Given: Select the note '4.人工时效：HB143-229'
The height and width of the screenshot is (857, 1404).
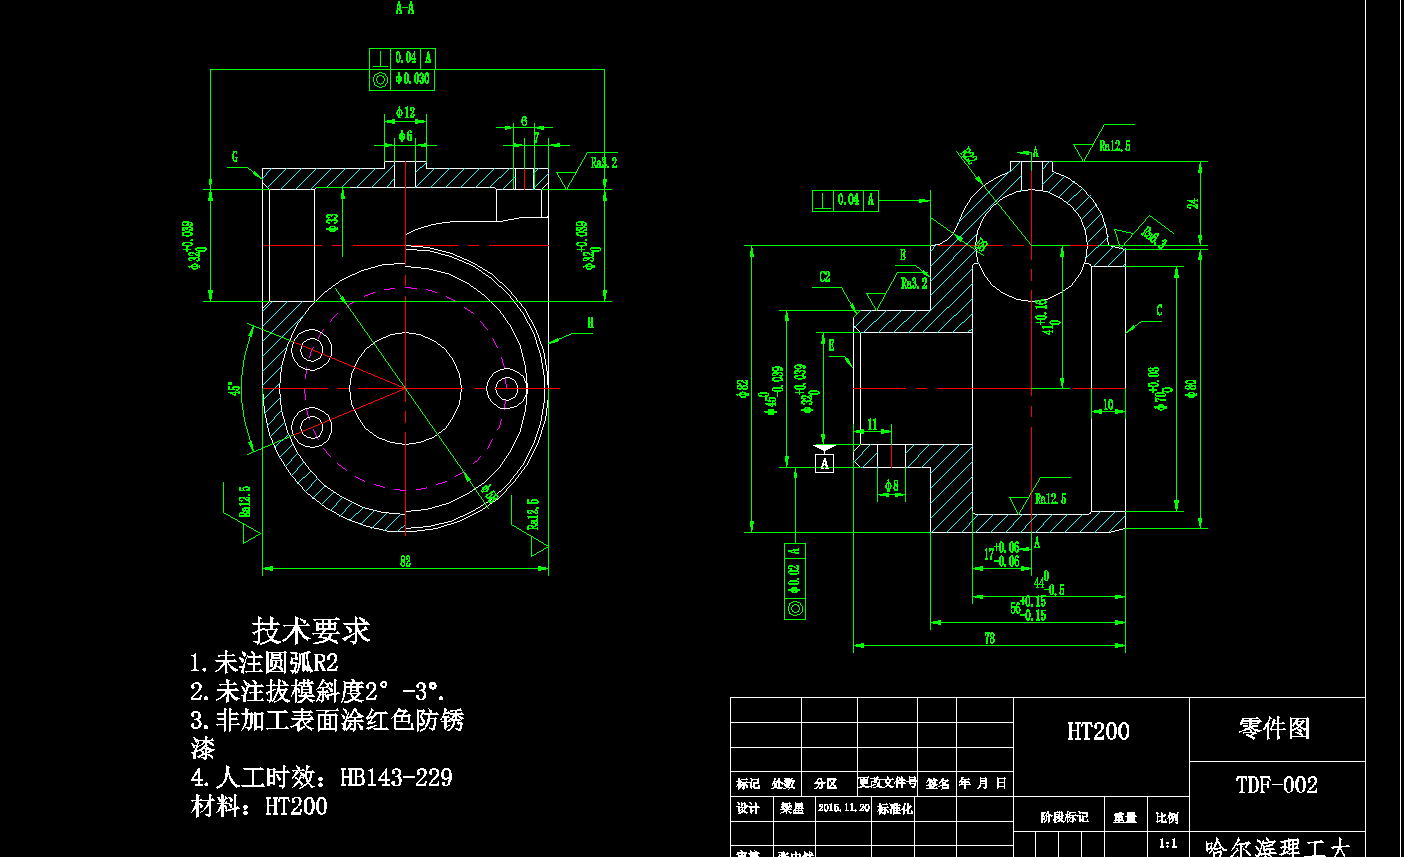Looking at the screenshot, I should (x=321, y=777).
